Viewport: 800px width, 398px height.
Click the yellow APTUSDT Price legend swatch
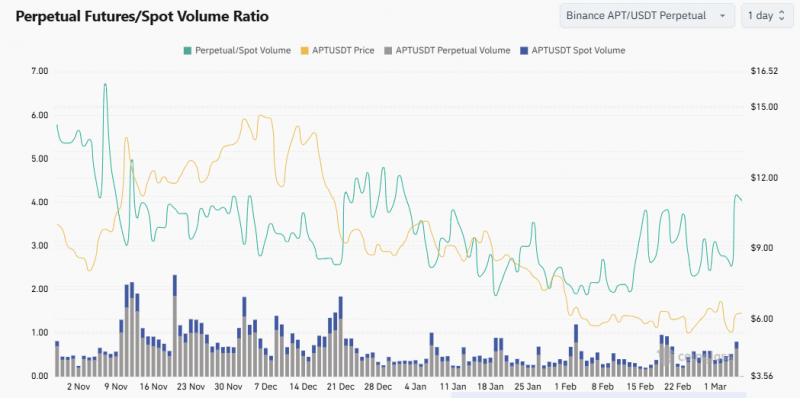305,51
